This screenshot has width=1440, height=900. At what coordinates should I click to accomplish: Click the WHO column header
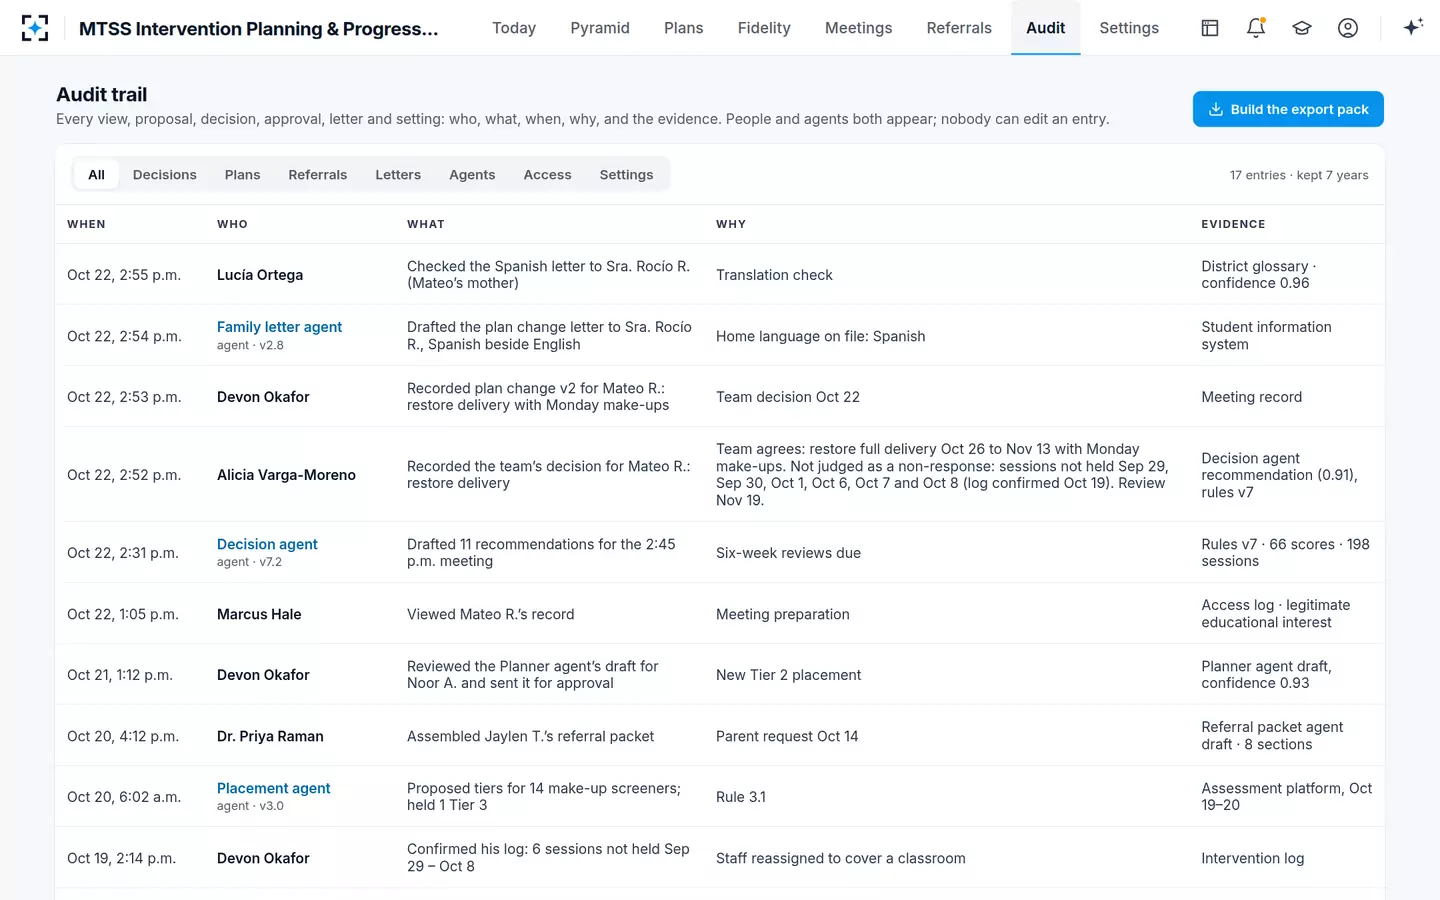point(232,224)
